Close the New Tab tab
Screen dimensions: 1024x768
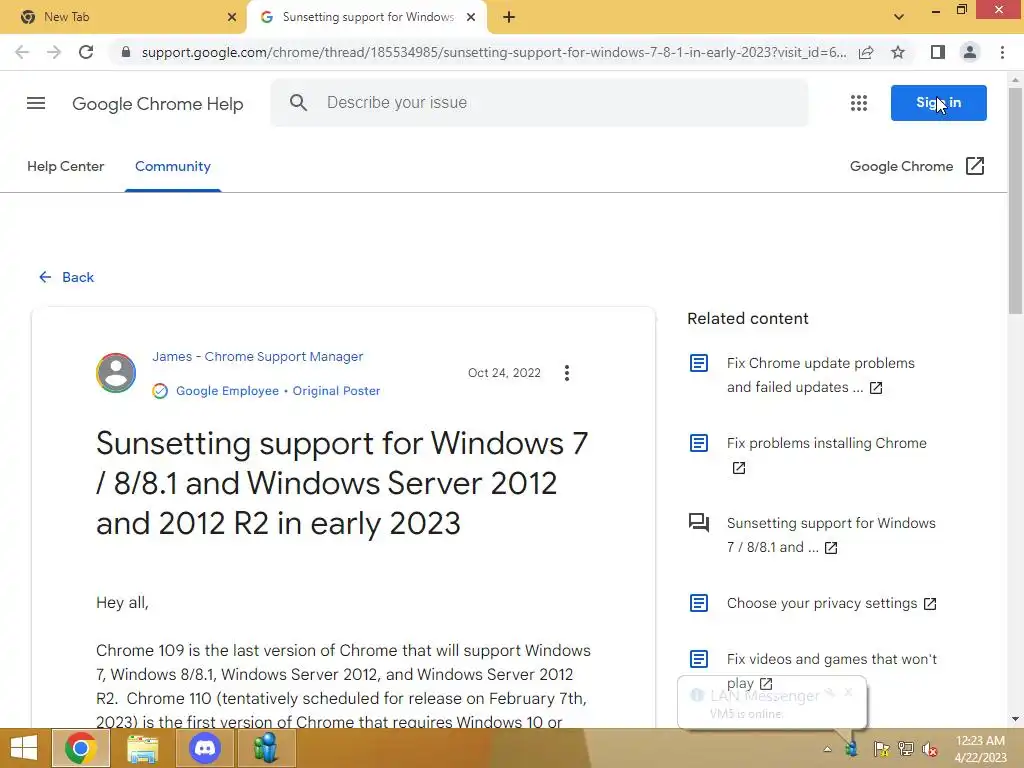232,17
